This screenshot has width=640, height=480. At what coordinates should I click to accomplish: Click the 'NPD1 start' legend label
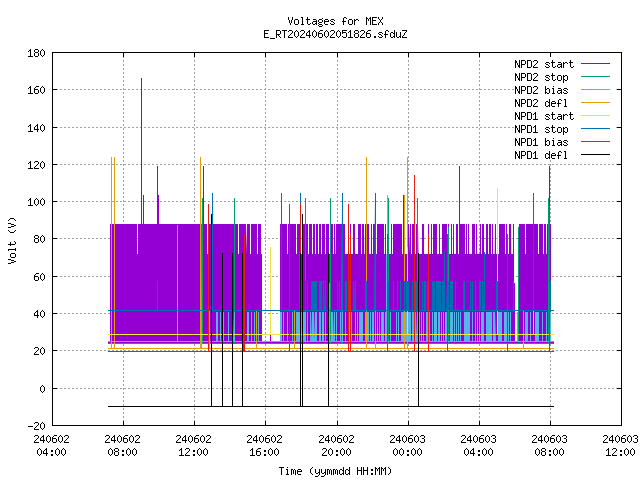click(544, 116)
